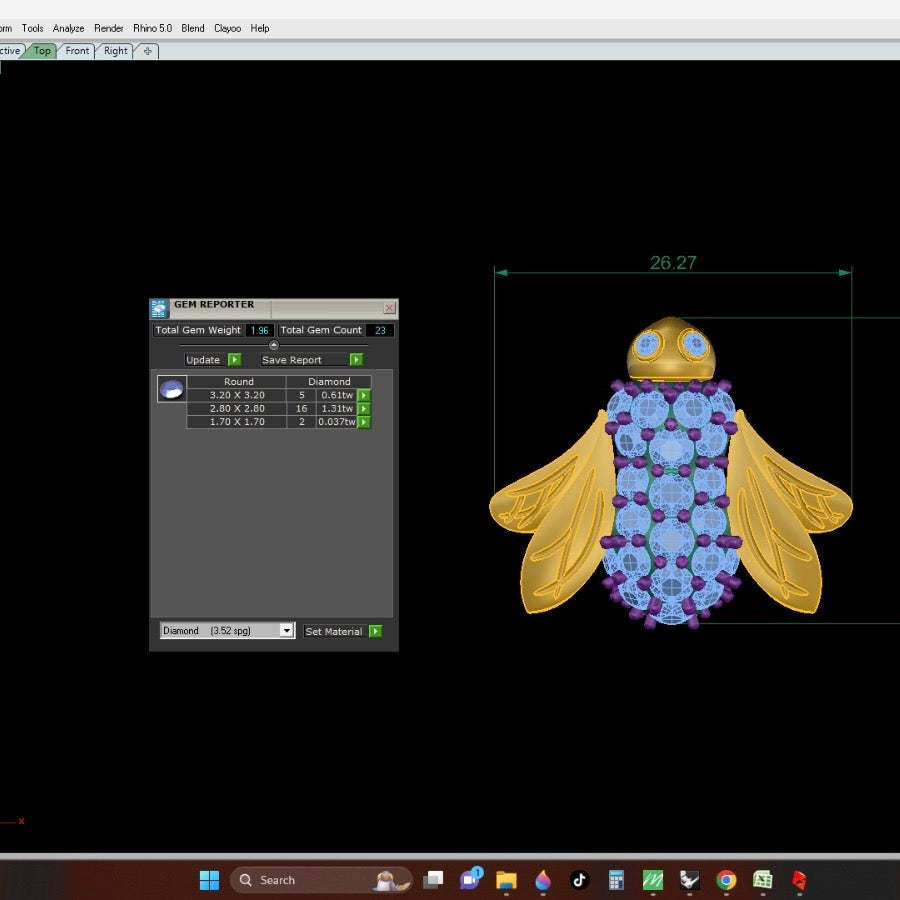900x900 pixels.
Task: Collapse the gem totals with the round arrow
Action: pyautogui.click(x=274, y=345)
